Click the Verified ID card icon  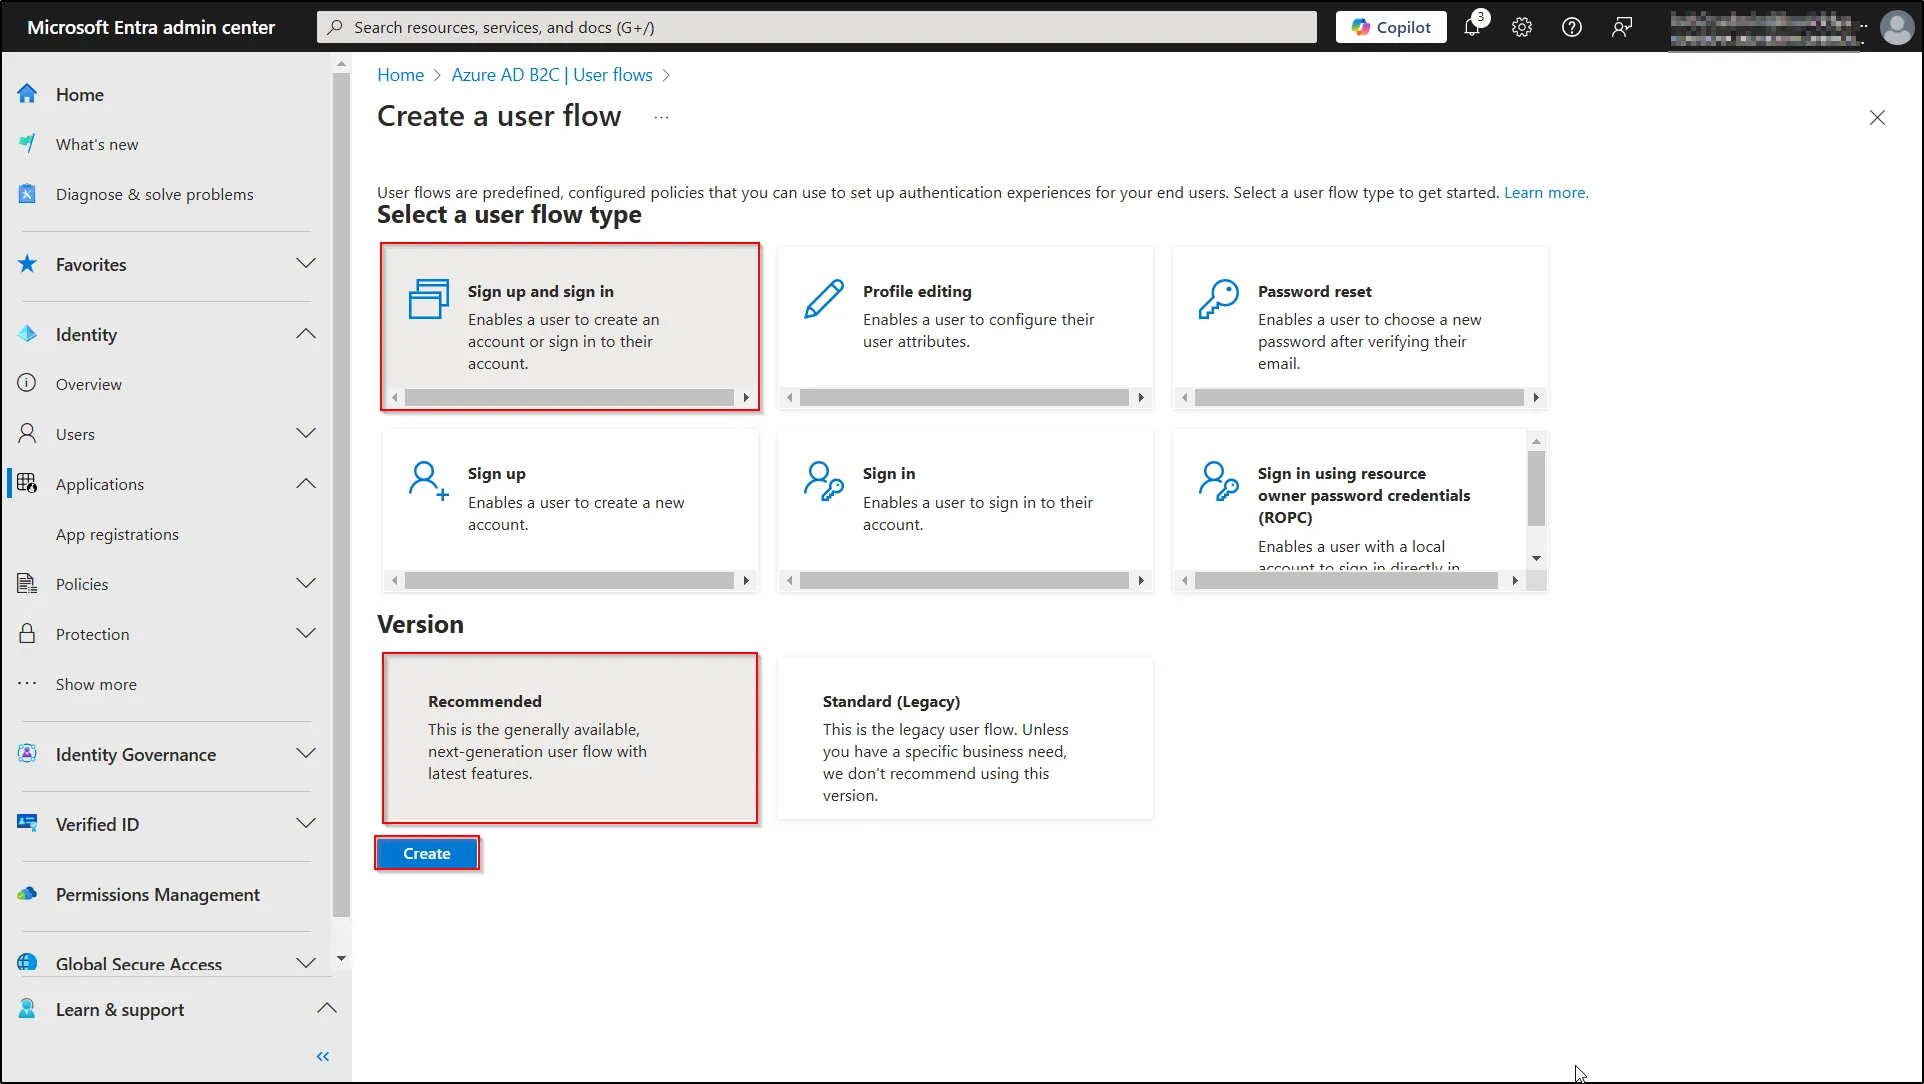(x=27, y=823)
